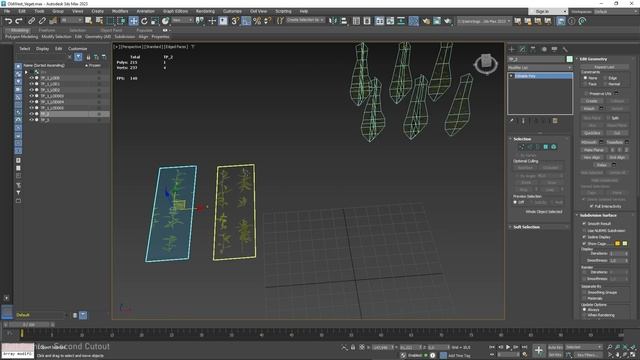
Task: Select Element sub-object level icon
Action: (x=554, y=147)
